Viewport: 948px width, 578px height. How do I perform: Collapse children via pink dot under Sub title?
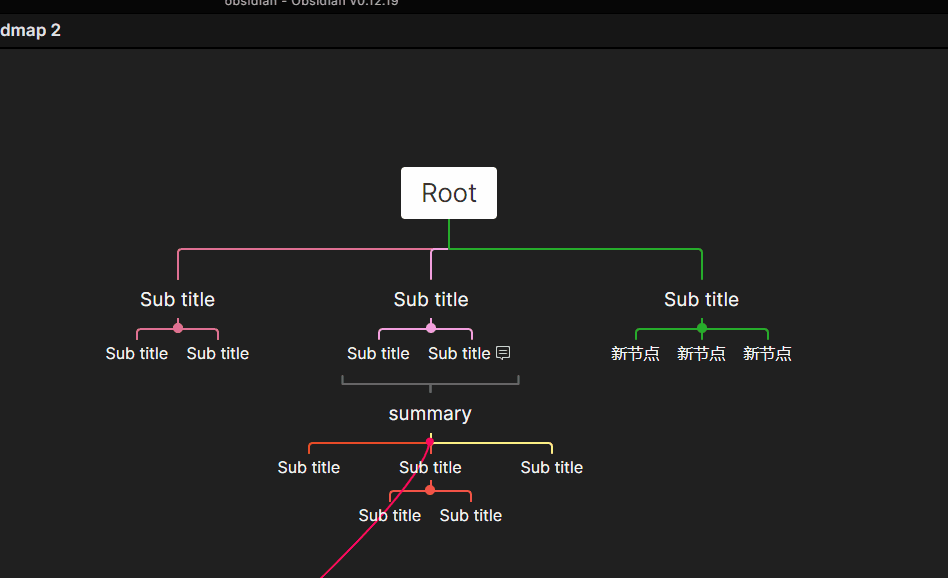[x=178, y=328]
